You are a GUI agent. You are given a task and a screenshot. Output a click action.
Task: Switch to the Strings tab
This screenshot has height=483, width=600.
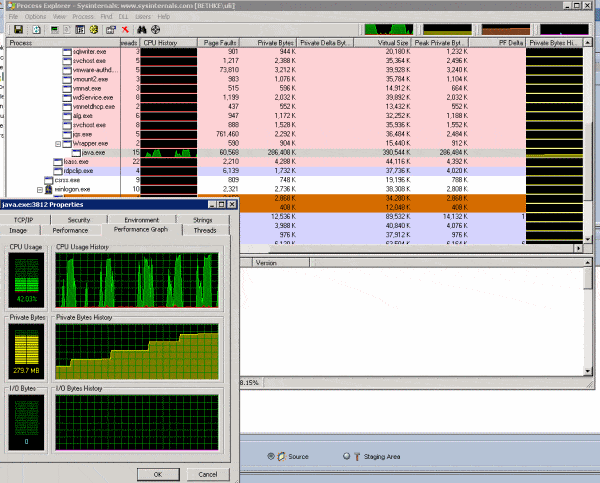202,220
